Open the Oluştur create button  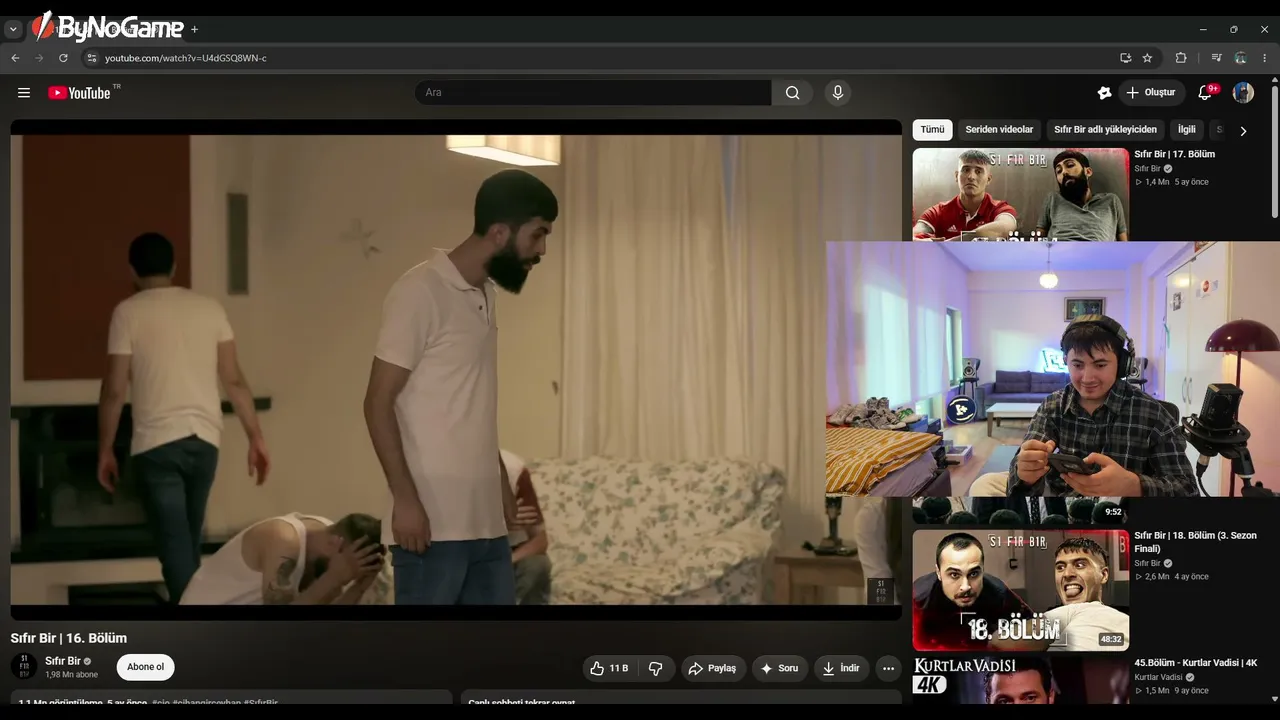(x=1151, y=93)
